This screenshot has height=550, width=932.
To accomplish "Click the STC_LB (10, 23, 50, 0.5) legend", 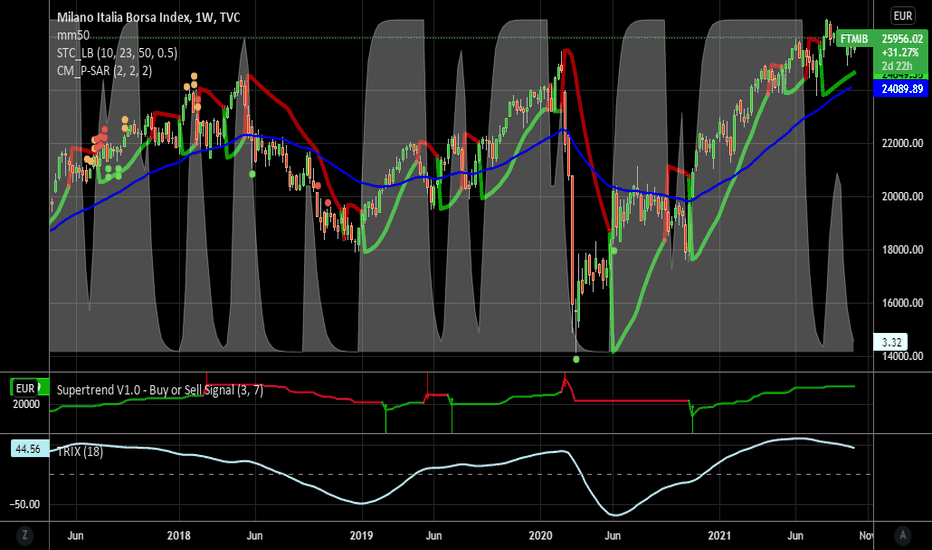I will [x=117, y=53].
